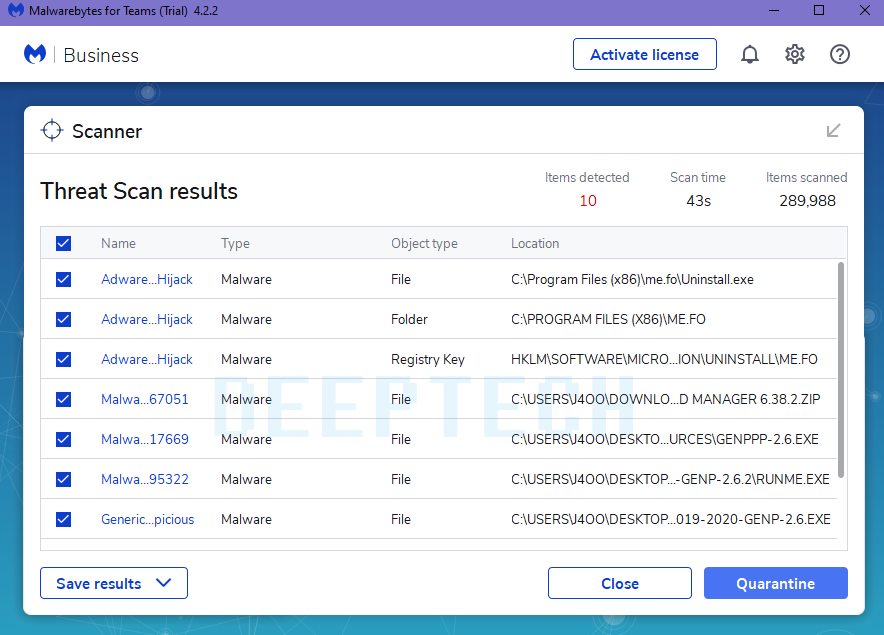Screen dimensions: 884x635
Task: Open the Generic...picious threat link
Action: point(148,519)
